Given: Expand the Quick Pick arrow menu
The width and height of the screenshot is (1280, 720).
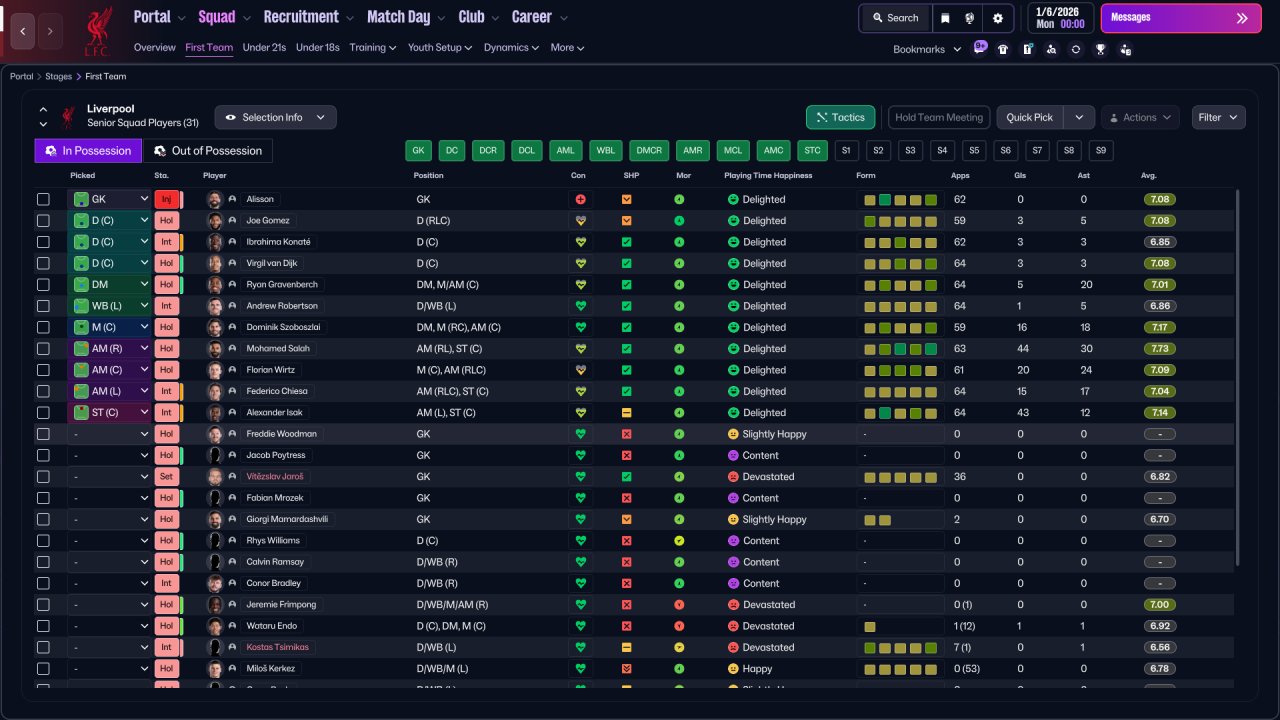Looking at the screenshot, I should 1079,117.
